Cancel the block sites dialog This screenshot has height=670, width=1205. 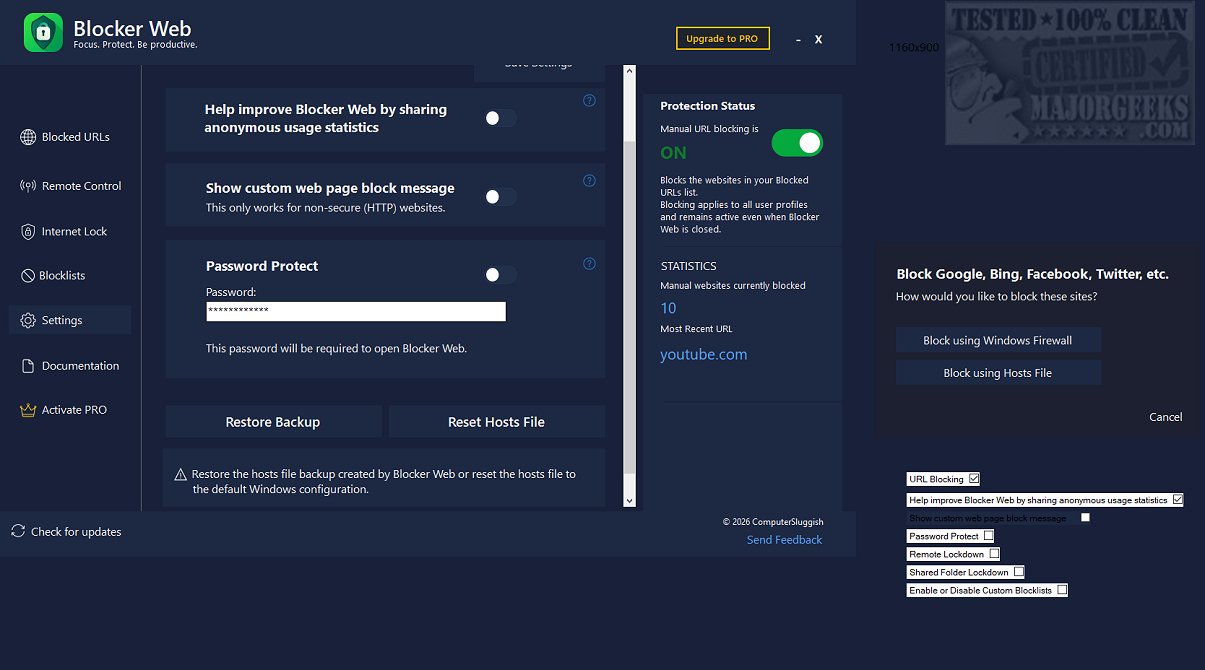(1165, 417)
